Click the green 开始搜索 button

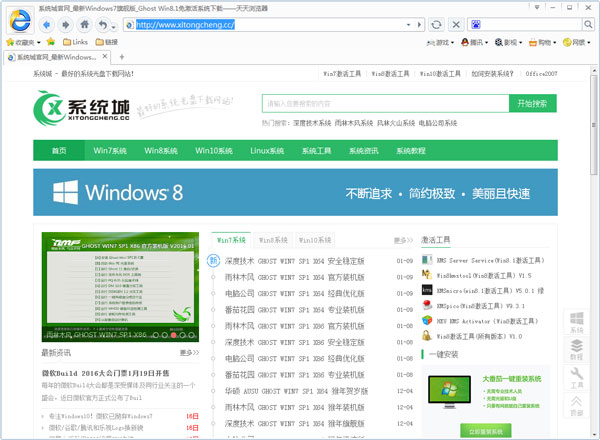click(532, 103)
